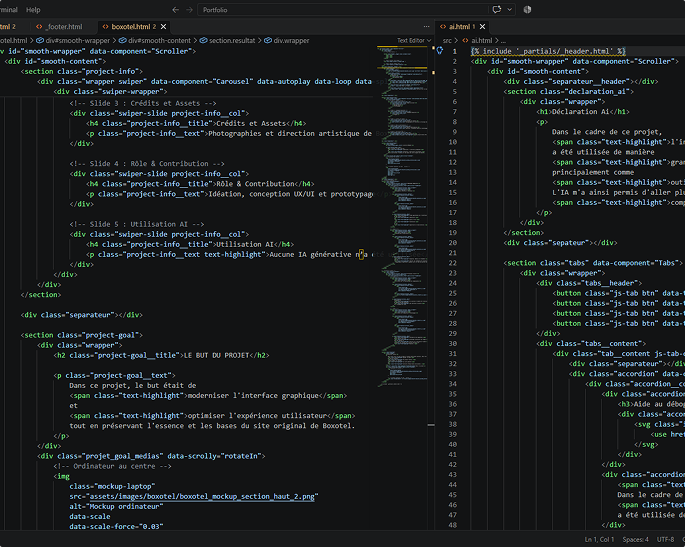The height and width of the screenshot is (547, 685).
Task: Click the 'Aucune IA générative' paragraph line
Action: (227, 255)
